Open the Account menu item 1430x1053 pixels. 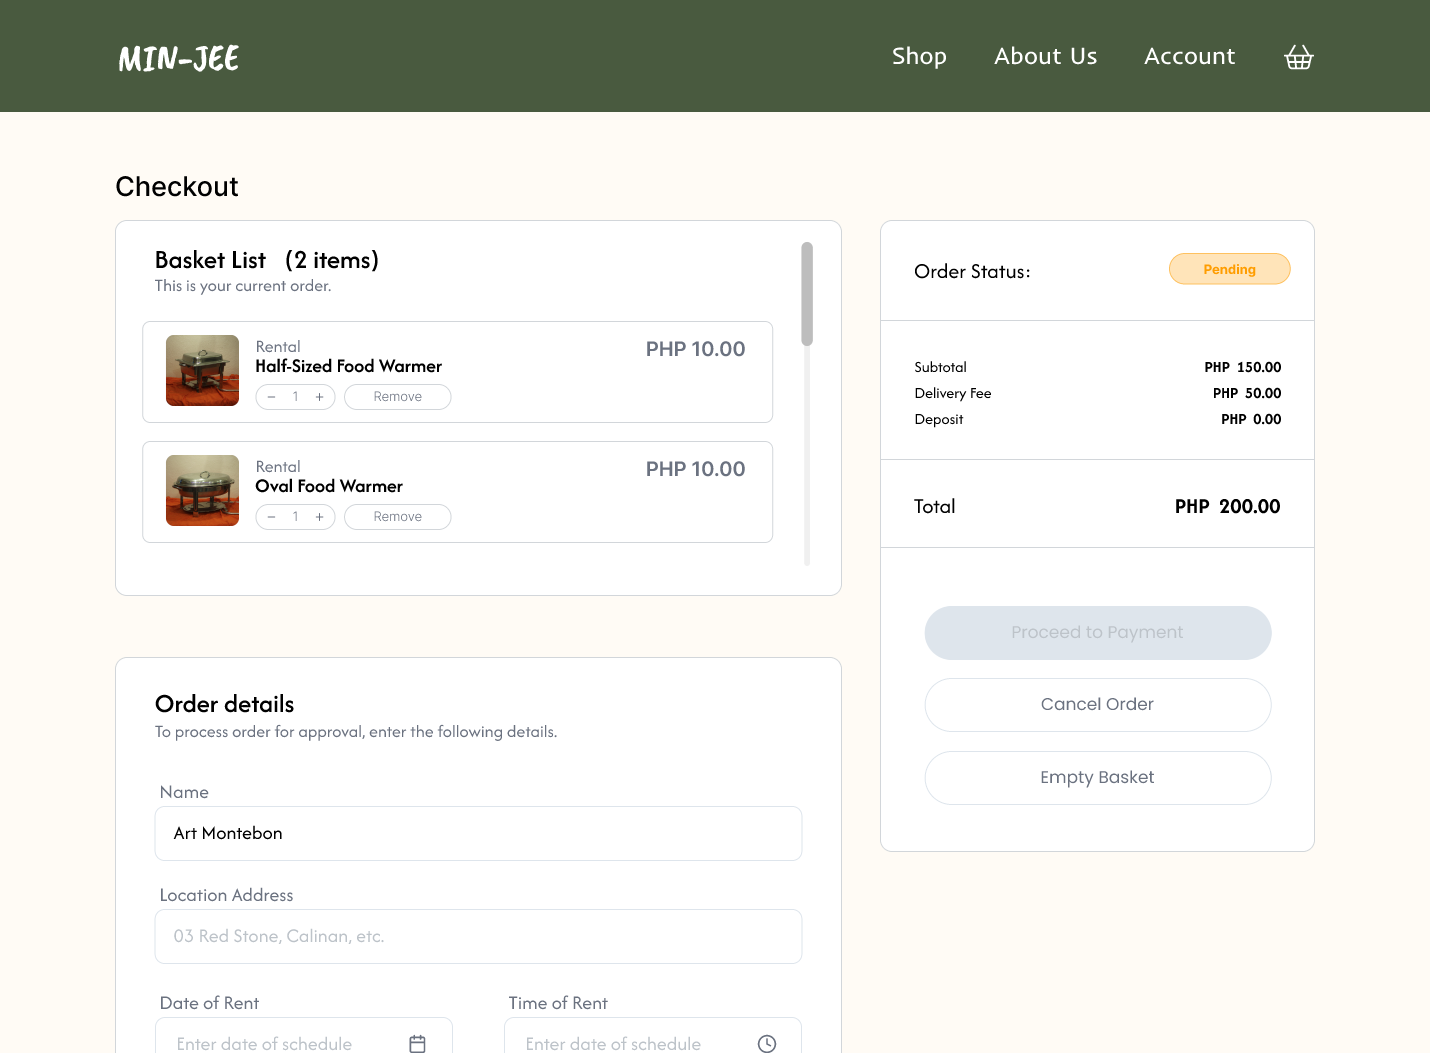pos(1189,56)
